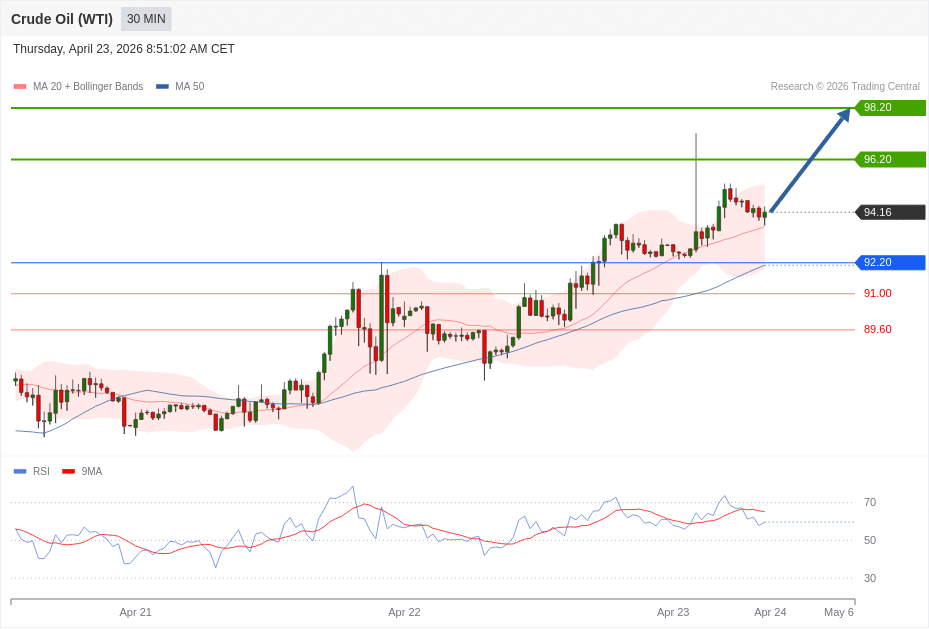Open the Research © 2026 Trading Central link
Viewport: 929px width, 629px height.
click(x=844, y=87)
